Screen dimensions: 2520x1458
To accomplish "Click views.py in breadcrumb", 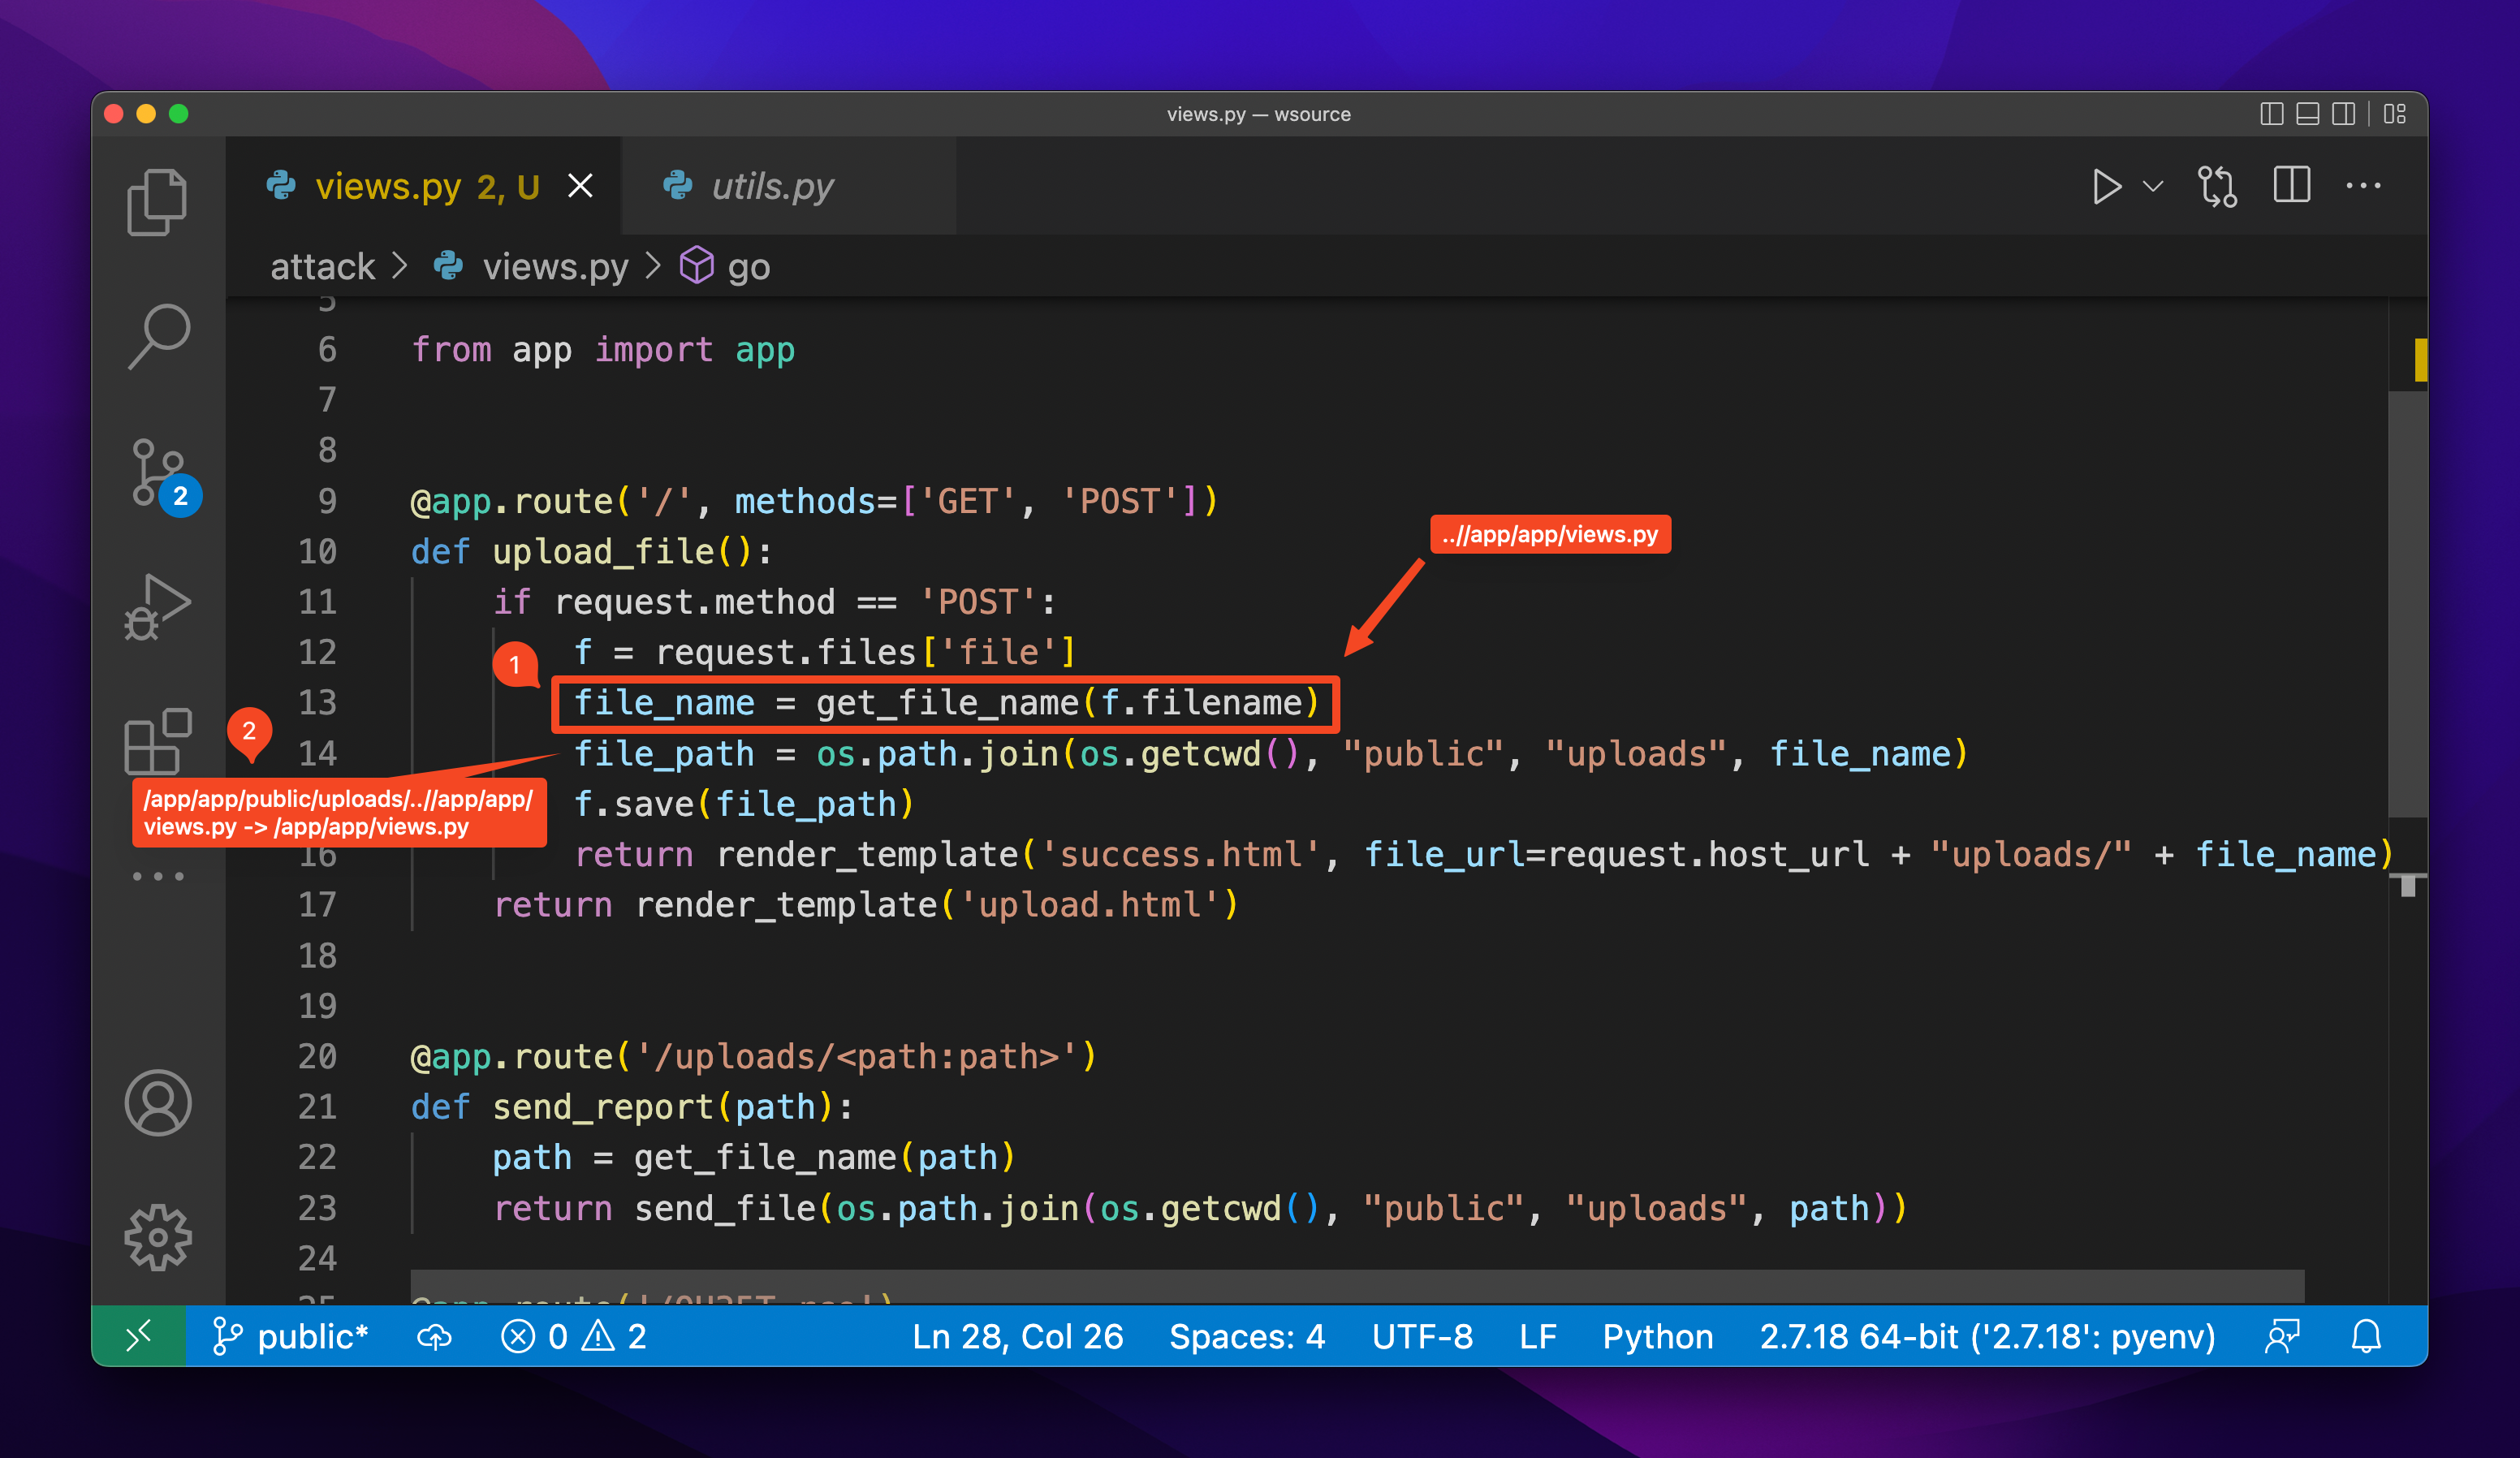I will coord(555,267).
